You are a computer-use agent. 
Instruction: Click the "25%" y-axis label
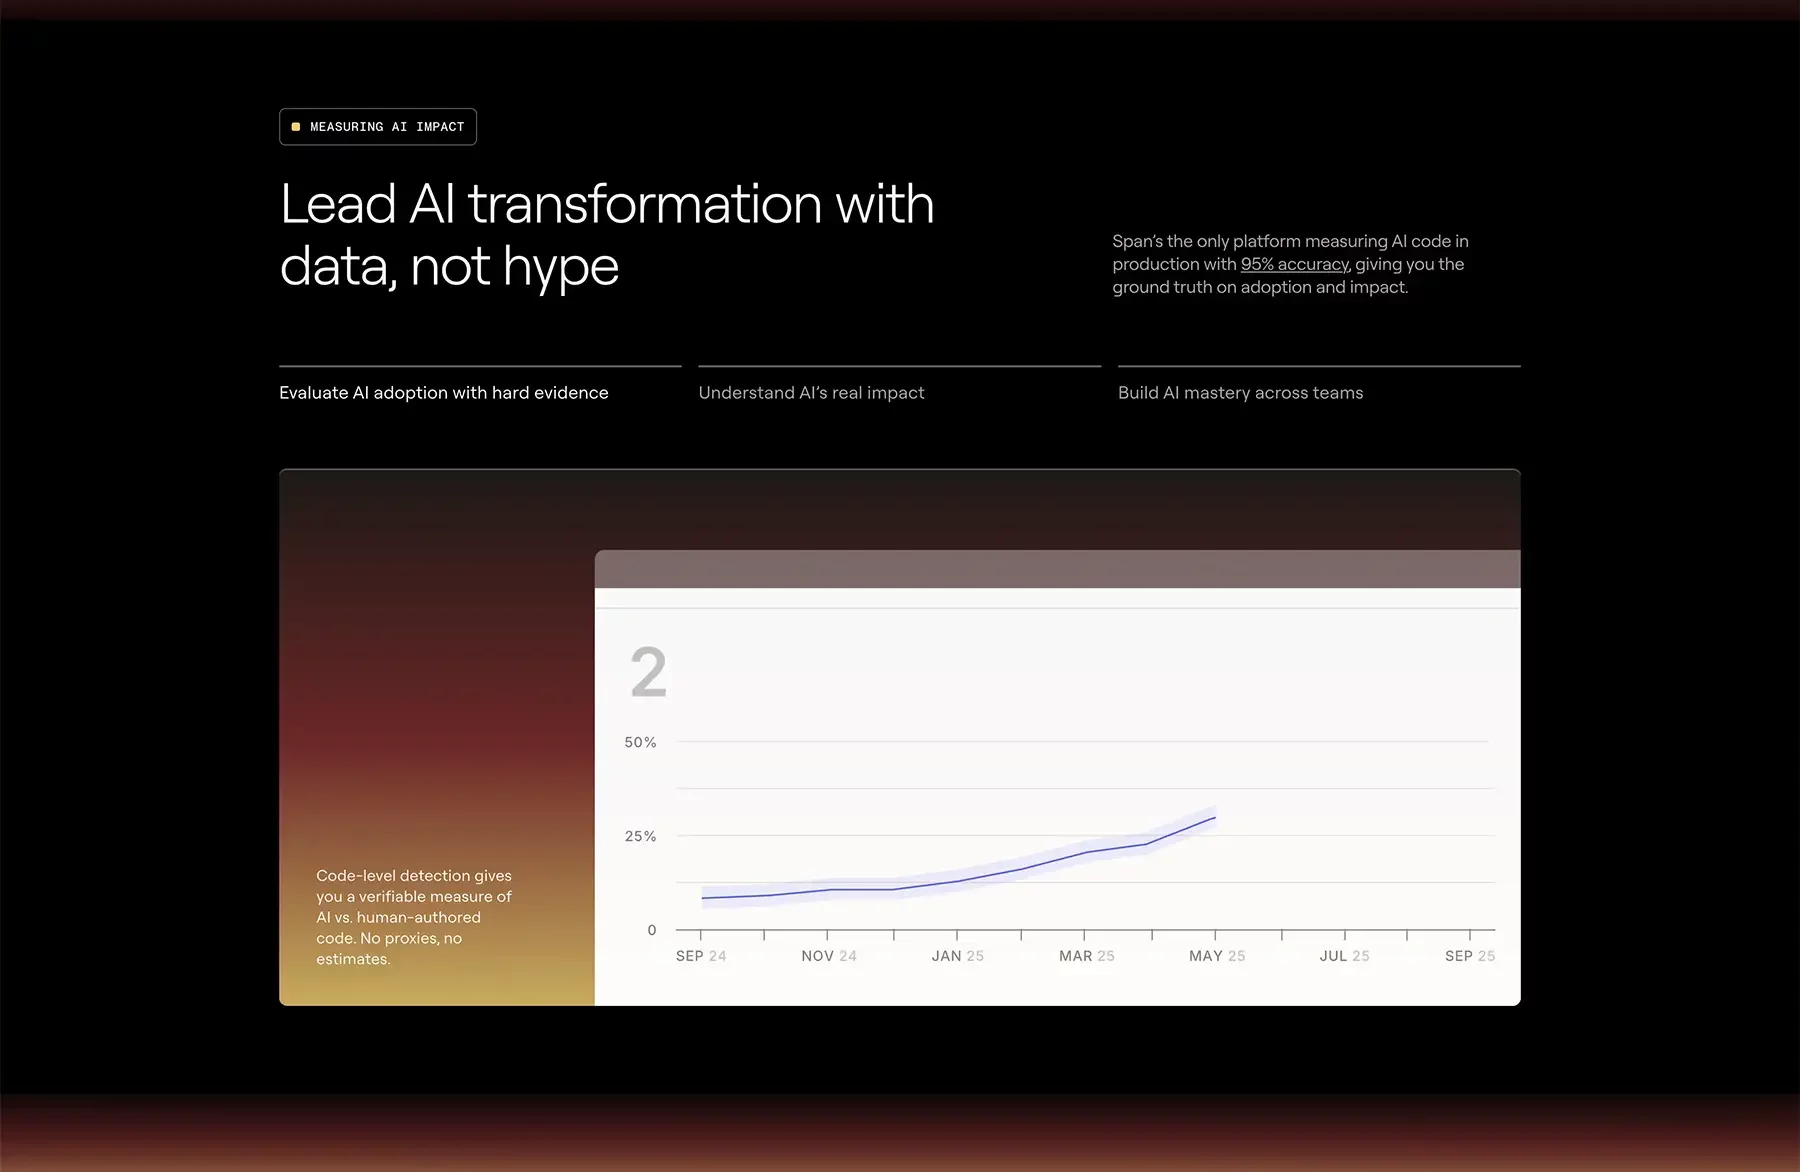tap(640, 836)
